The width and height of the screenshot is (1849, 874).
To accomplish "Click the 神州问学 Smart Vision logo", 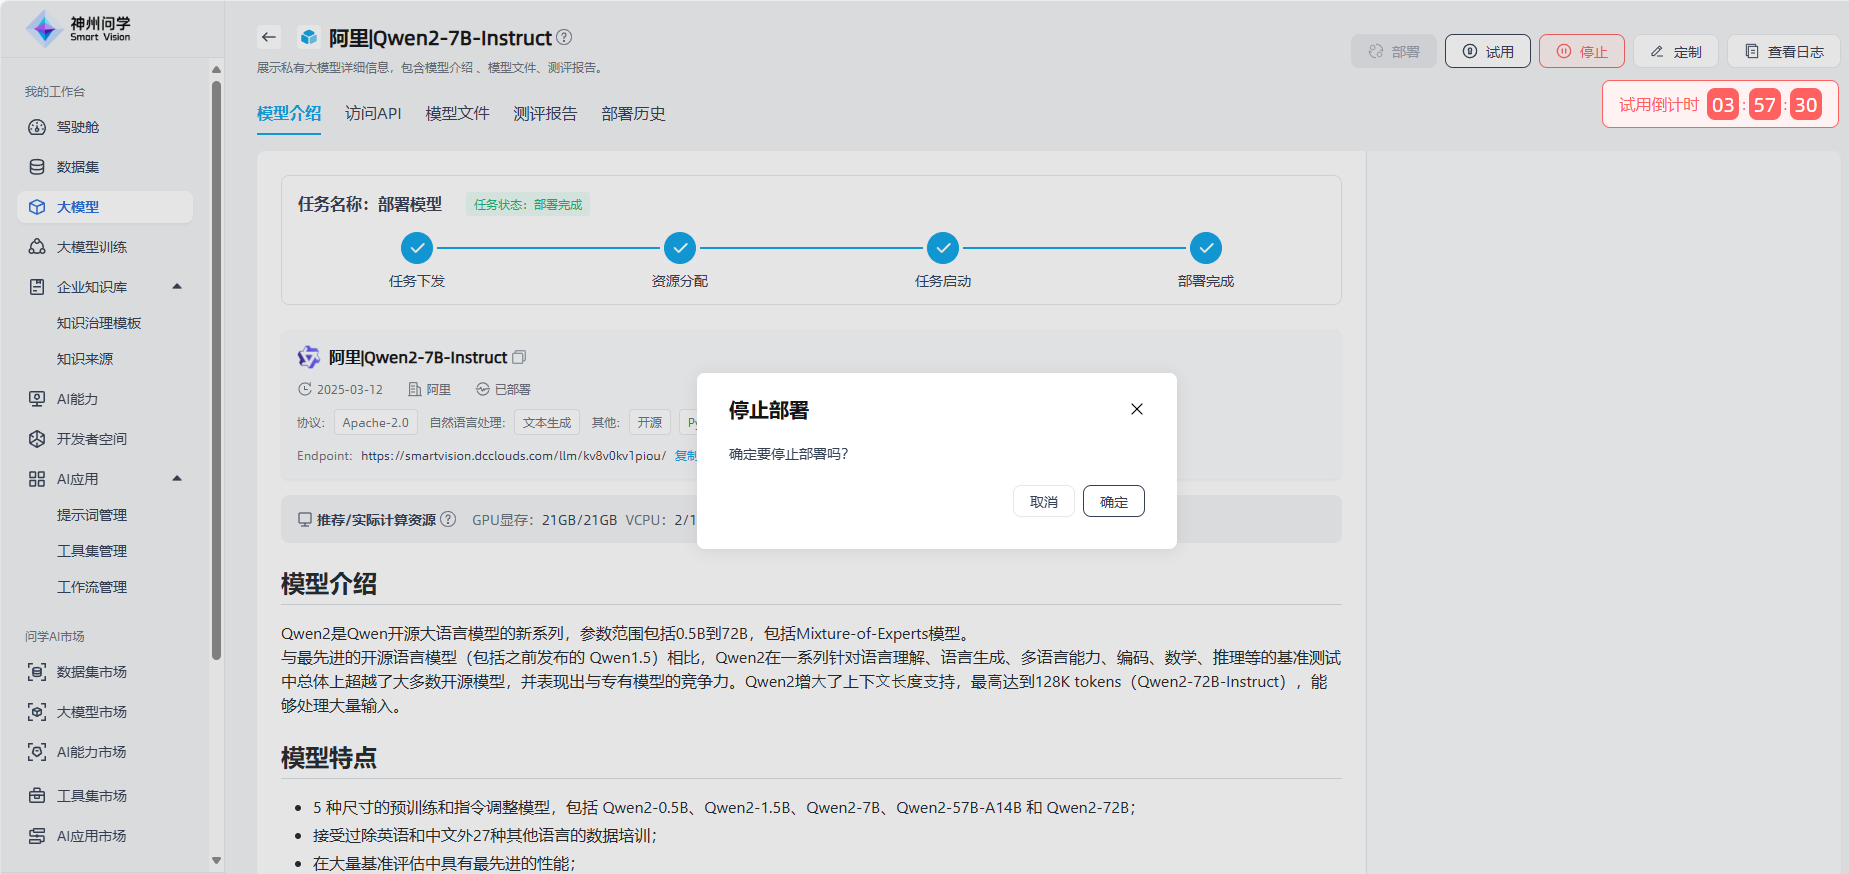I will coord(80,29).
